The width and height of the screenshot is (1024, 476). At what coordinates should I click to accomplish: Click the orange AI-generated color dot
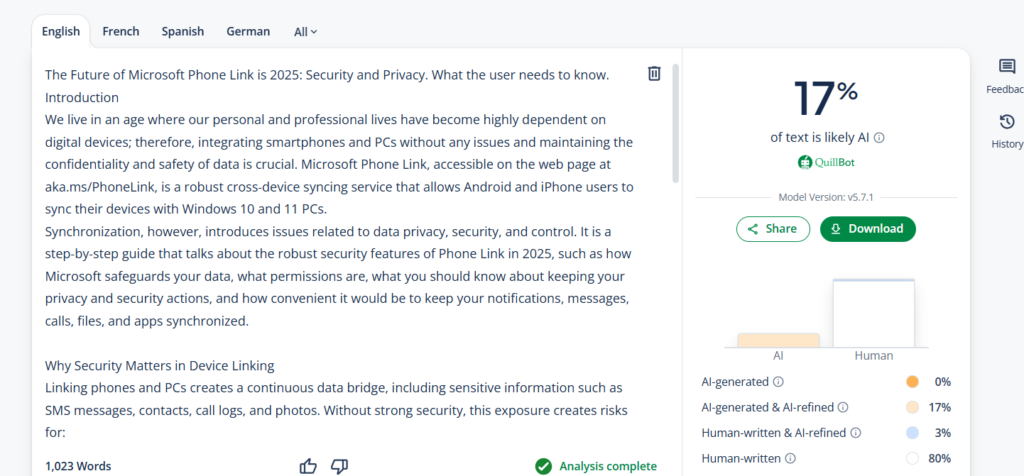pyautogui.click(x=912, y=382)
